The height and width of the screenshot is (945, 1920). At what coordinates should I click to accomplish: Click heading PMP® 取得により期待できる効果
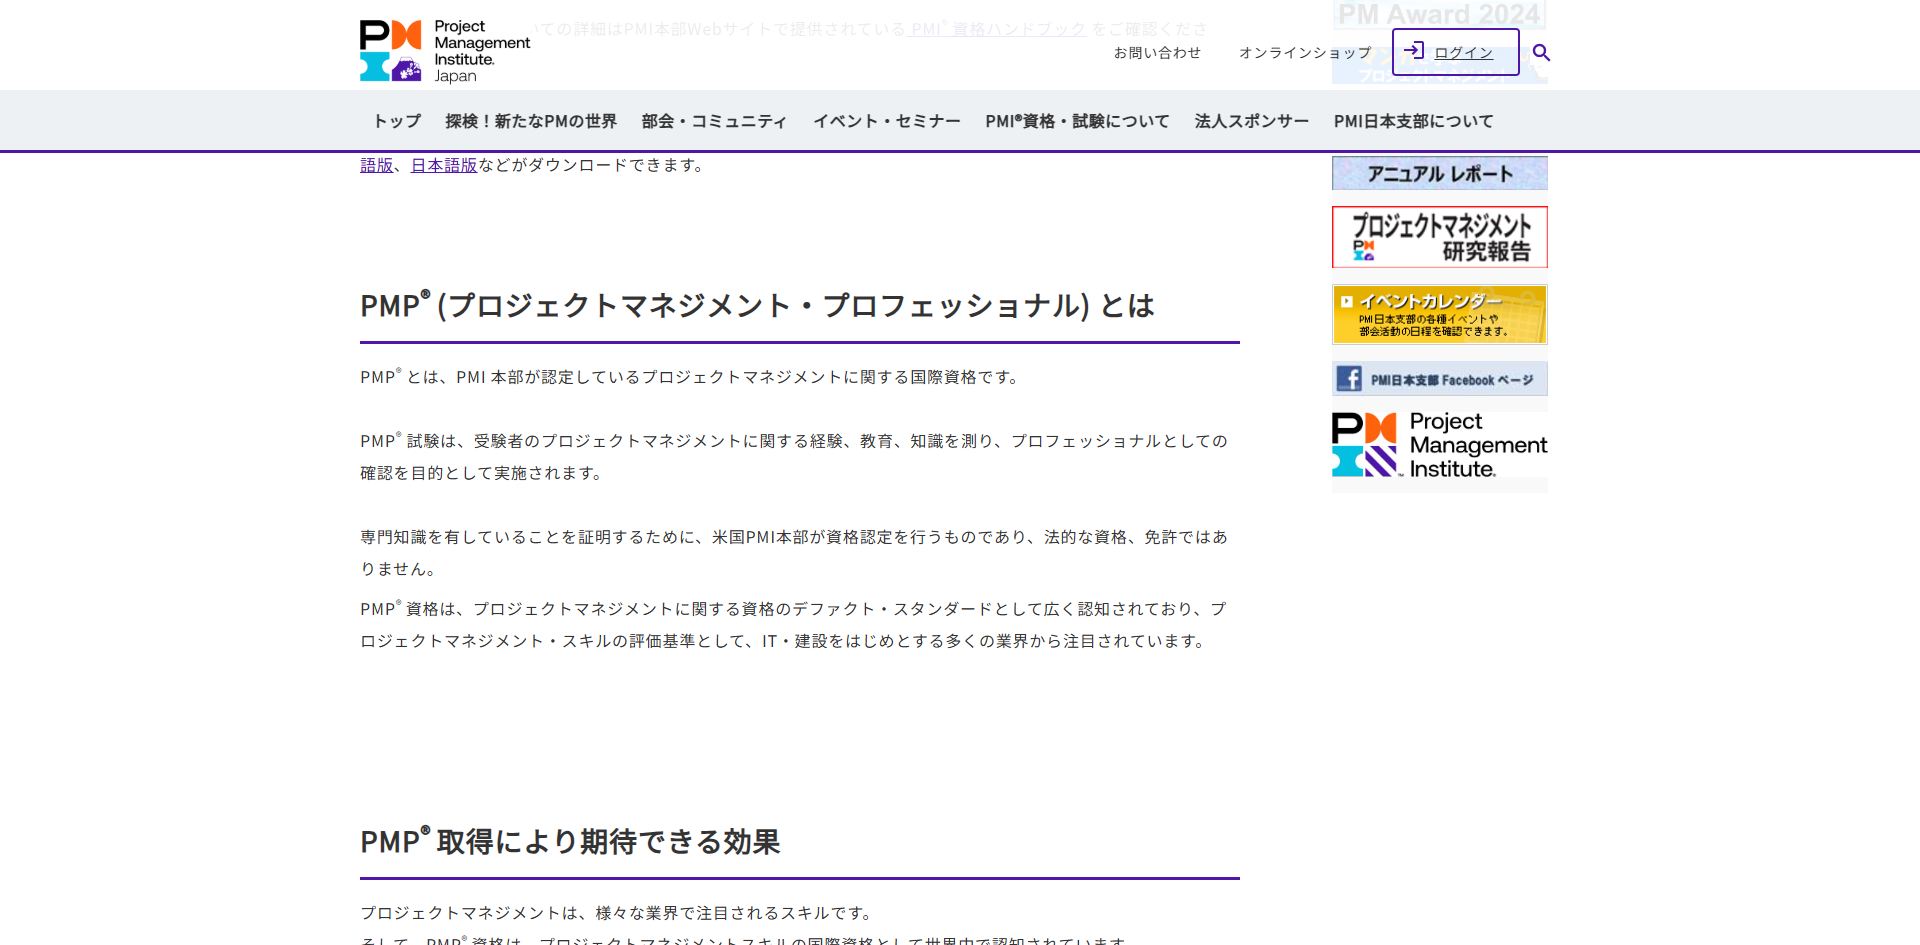pyautogui.click(x=570, y=841)
